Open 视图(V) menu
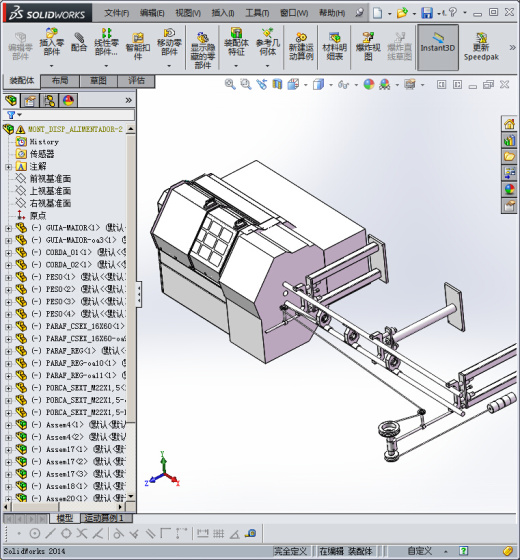520x560 pixels. (x=188, y=13)
